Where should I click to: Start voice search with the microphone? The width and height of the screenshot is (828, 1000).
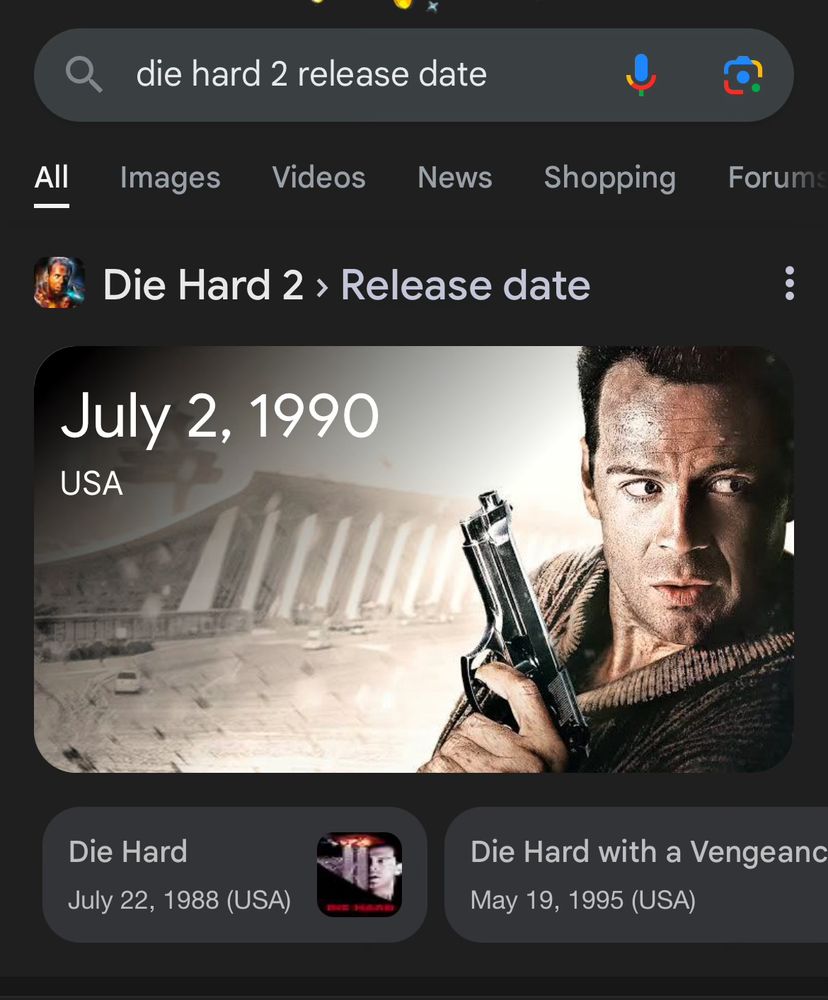(x=640, y=75)
